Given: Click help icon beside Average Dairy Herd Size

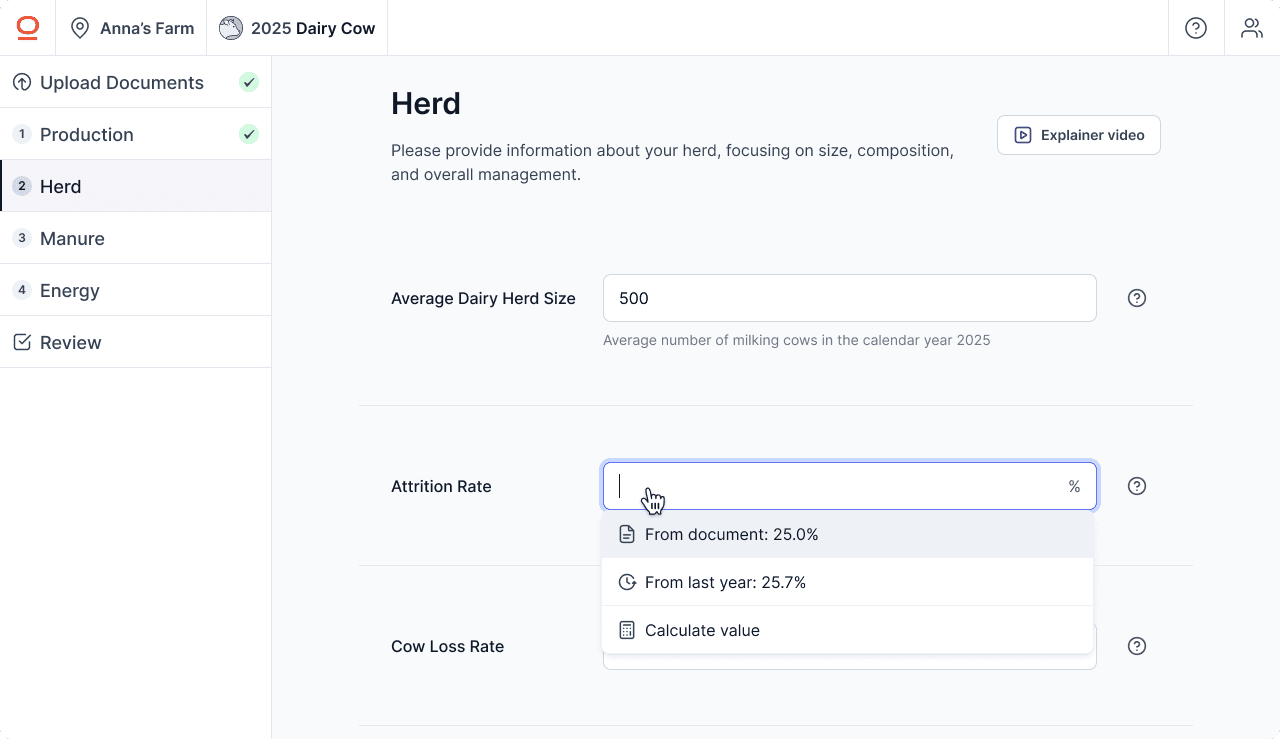Looking at the screenshot, I should click(1137, 298).
